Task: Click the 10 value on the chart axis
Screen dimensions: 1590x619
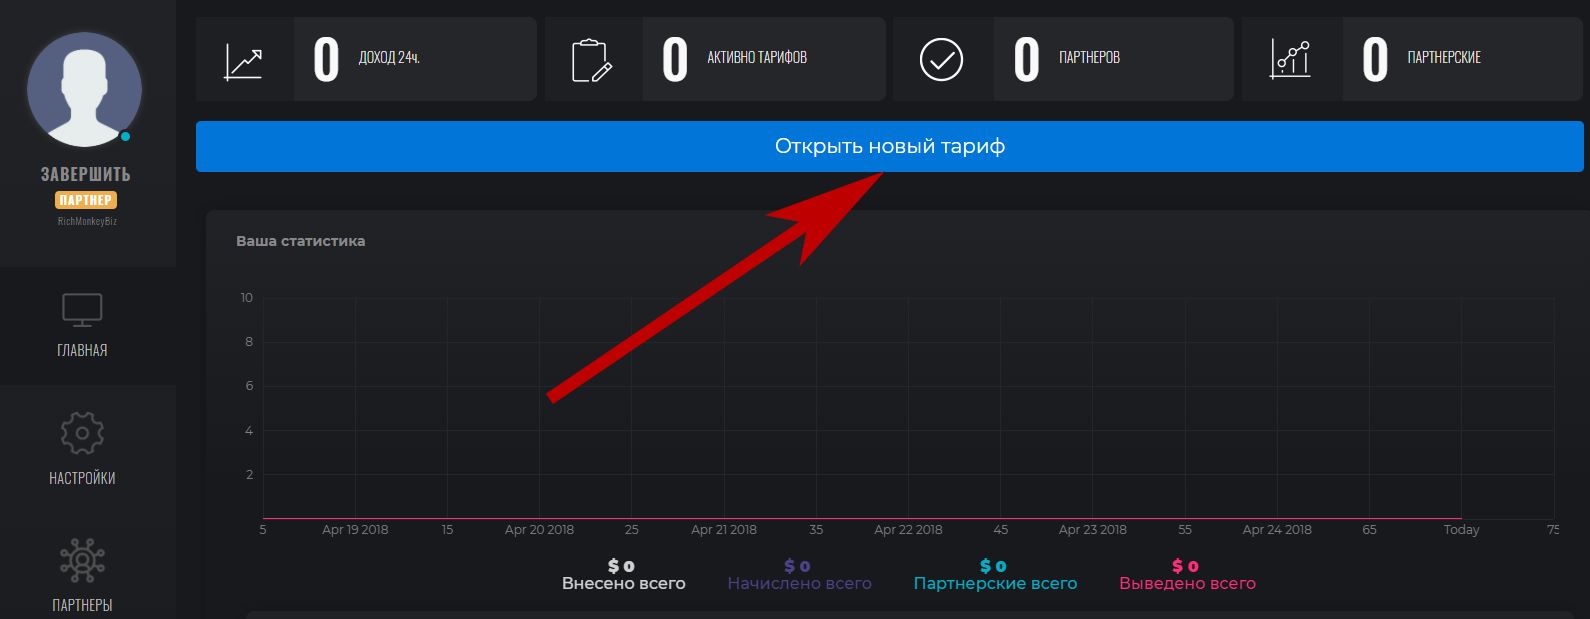Action: coord(246,298)
